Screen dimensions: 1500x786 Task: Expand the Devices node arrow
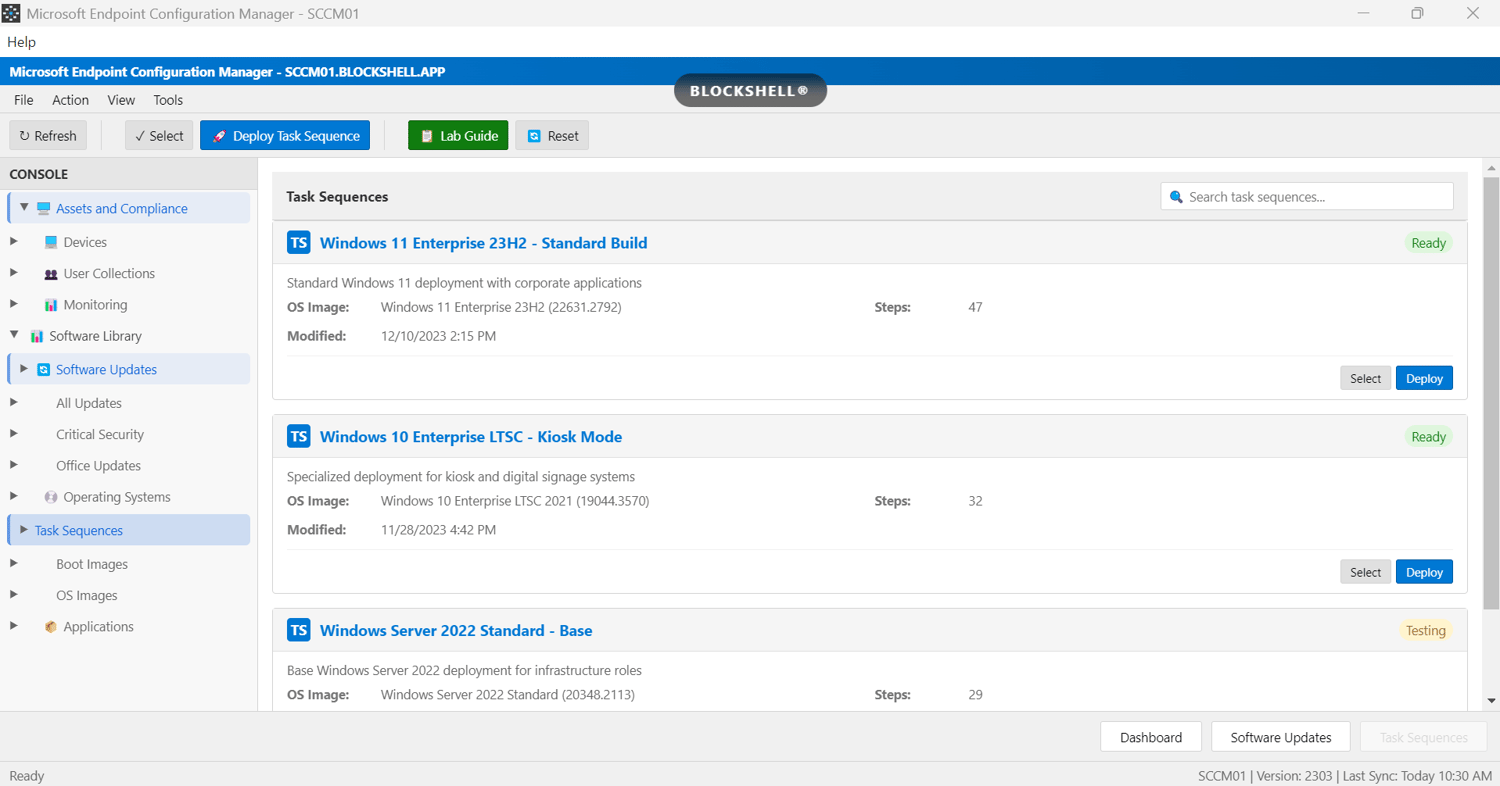point(14,241)
